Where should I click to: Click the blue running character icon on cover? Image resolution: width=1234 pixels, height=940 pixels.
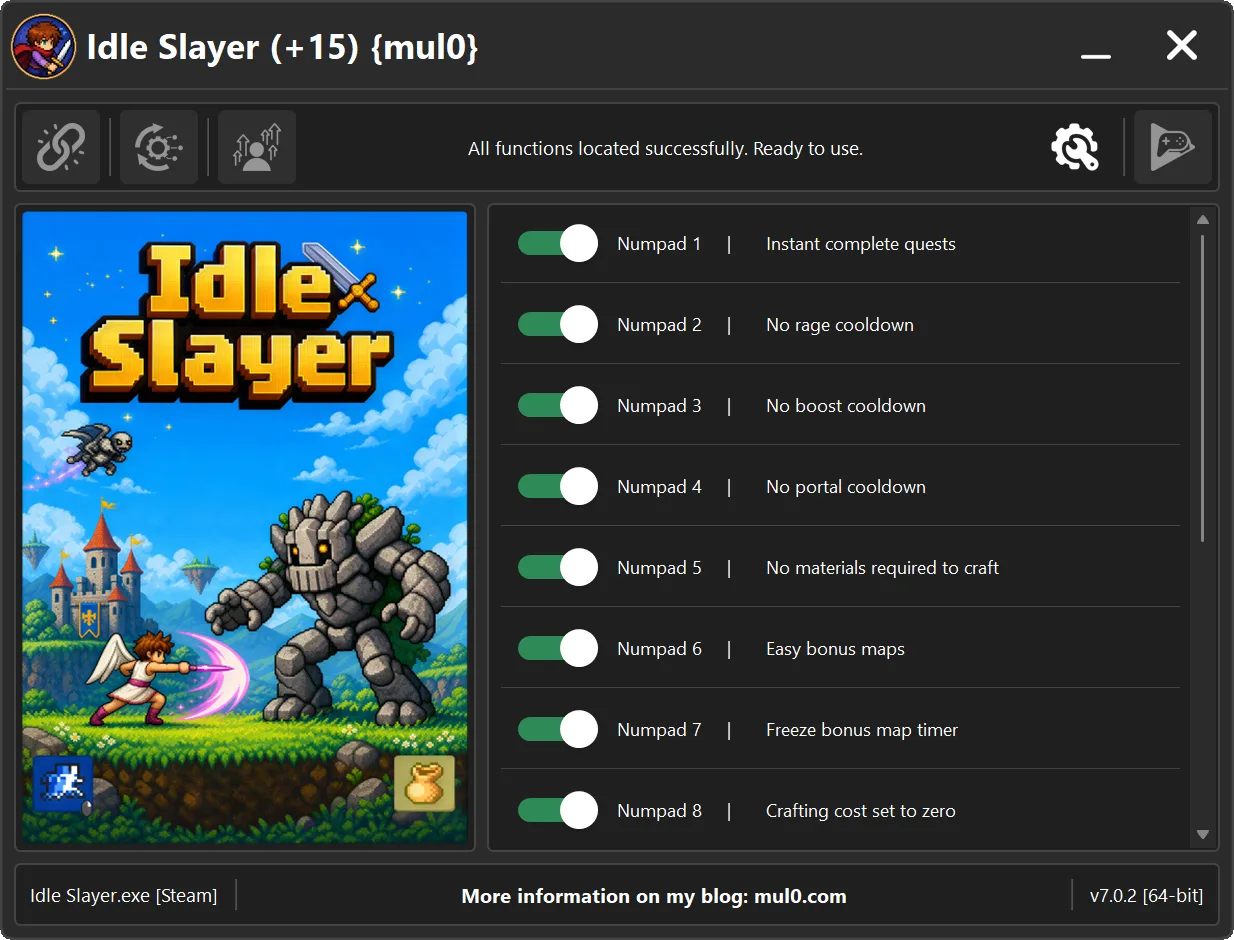[63, 783]
